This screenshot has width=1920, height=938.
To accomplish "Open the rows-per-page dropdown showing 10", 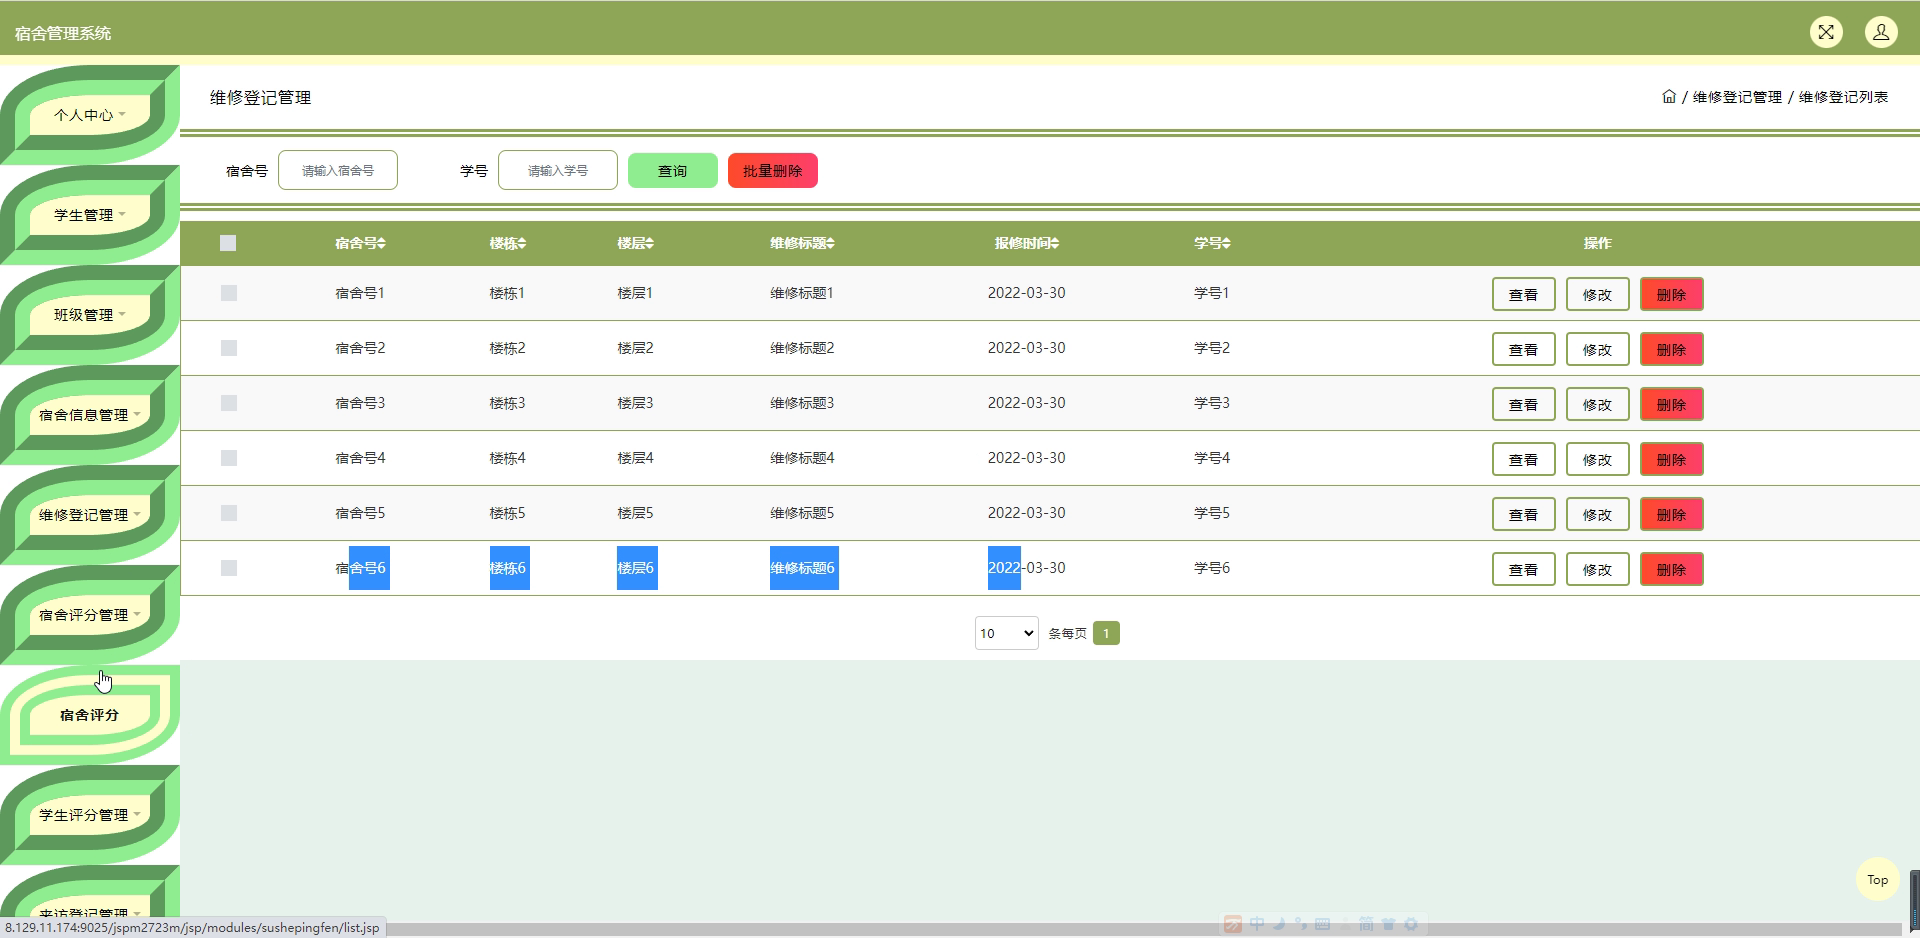I will coord(1007,633).
